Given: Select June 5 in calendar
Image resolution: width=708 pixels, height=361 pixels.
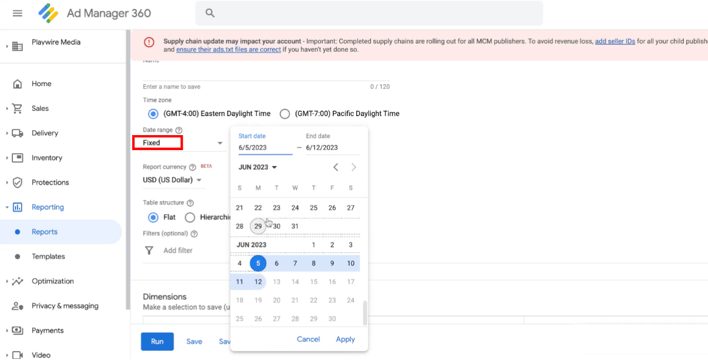Looking at the screenshot, I should tap(258, 263).
